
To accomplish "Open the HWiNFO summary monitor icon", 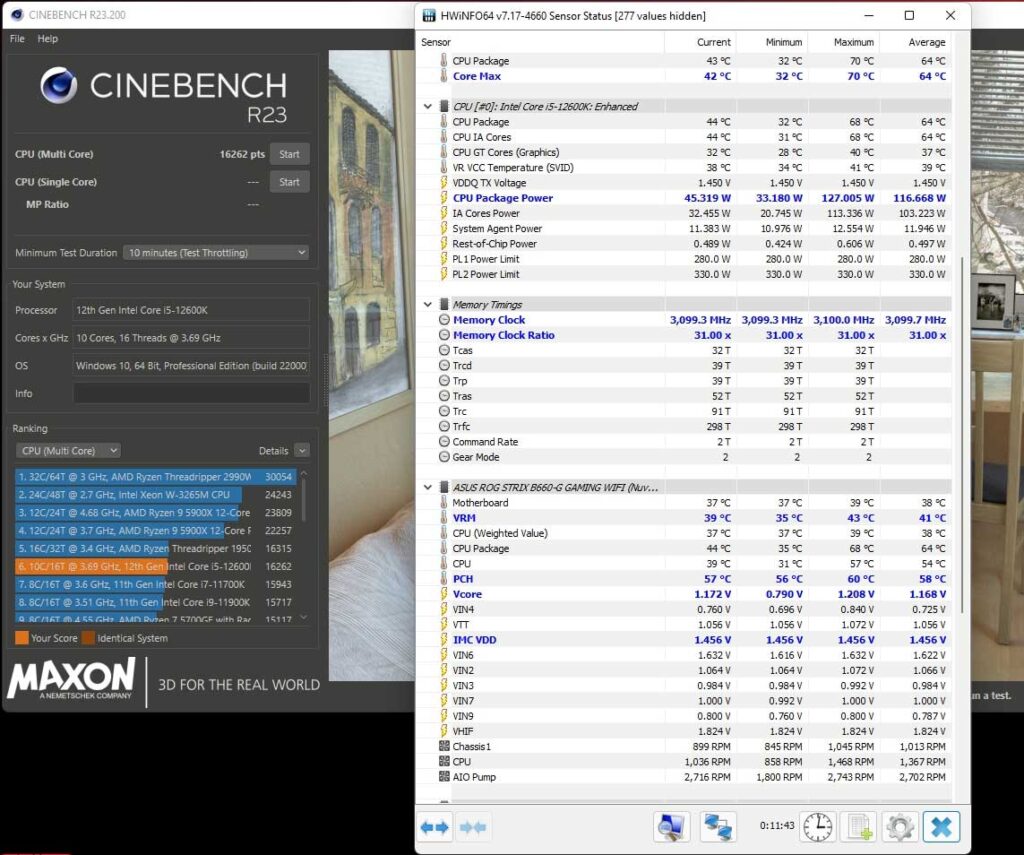I will click(x=671, y=828).
